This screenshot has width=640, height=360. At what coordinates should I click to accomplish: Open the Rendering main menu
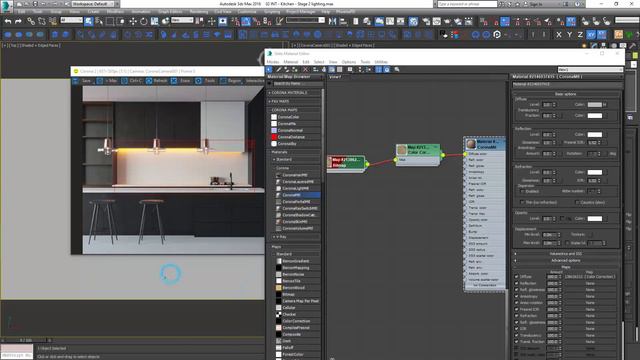pos(198,12)
